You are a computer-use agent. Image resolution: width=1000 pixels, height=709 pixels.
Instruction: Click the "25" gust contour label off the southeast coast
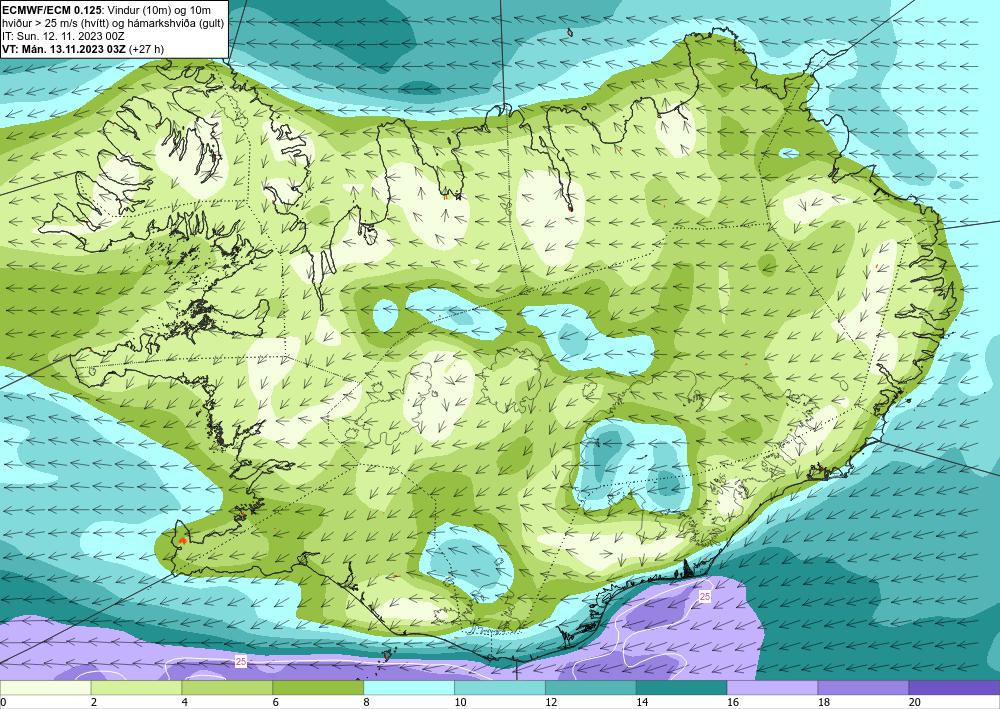pyautogui.click(x=705, y=596)
